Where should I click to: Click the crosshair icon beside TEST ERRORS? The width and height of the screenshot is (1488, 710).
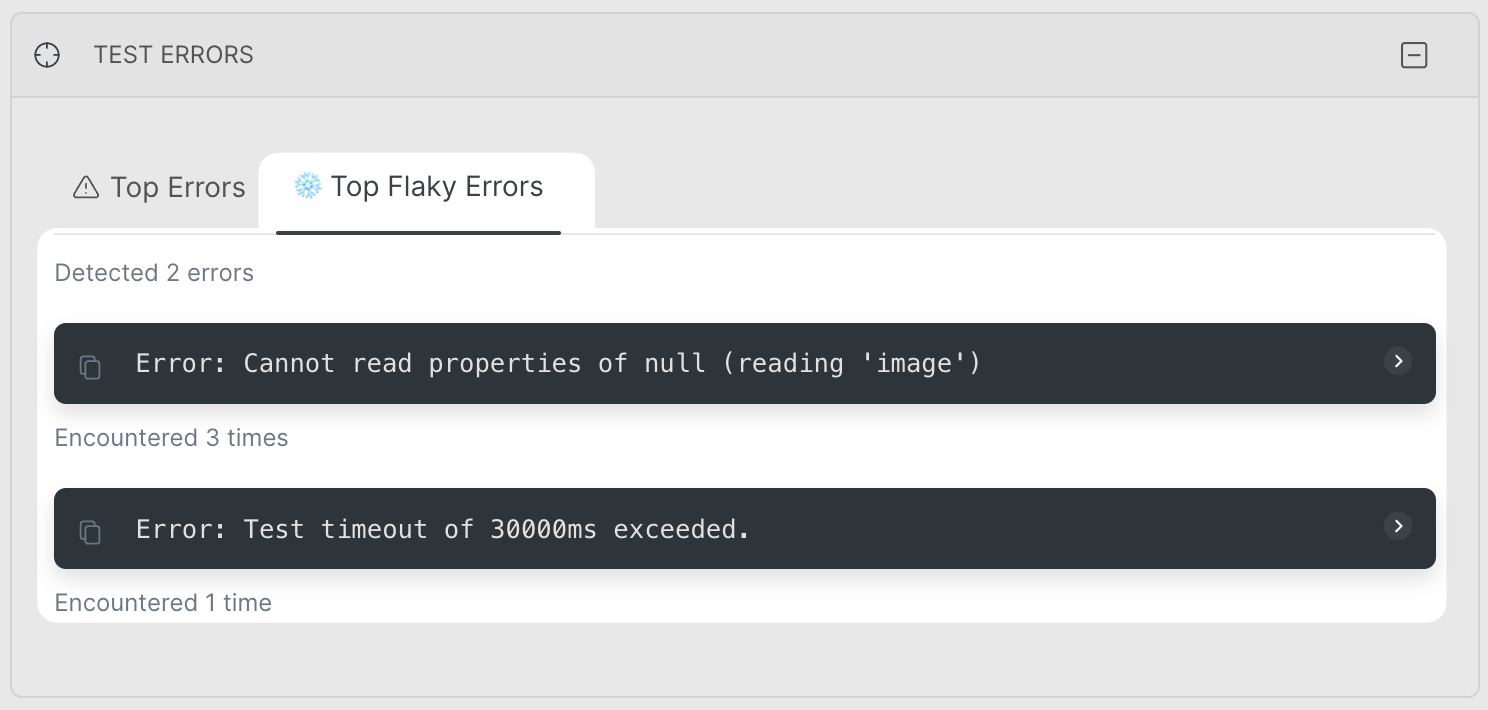47,55
